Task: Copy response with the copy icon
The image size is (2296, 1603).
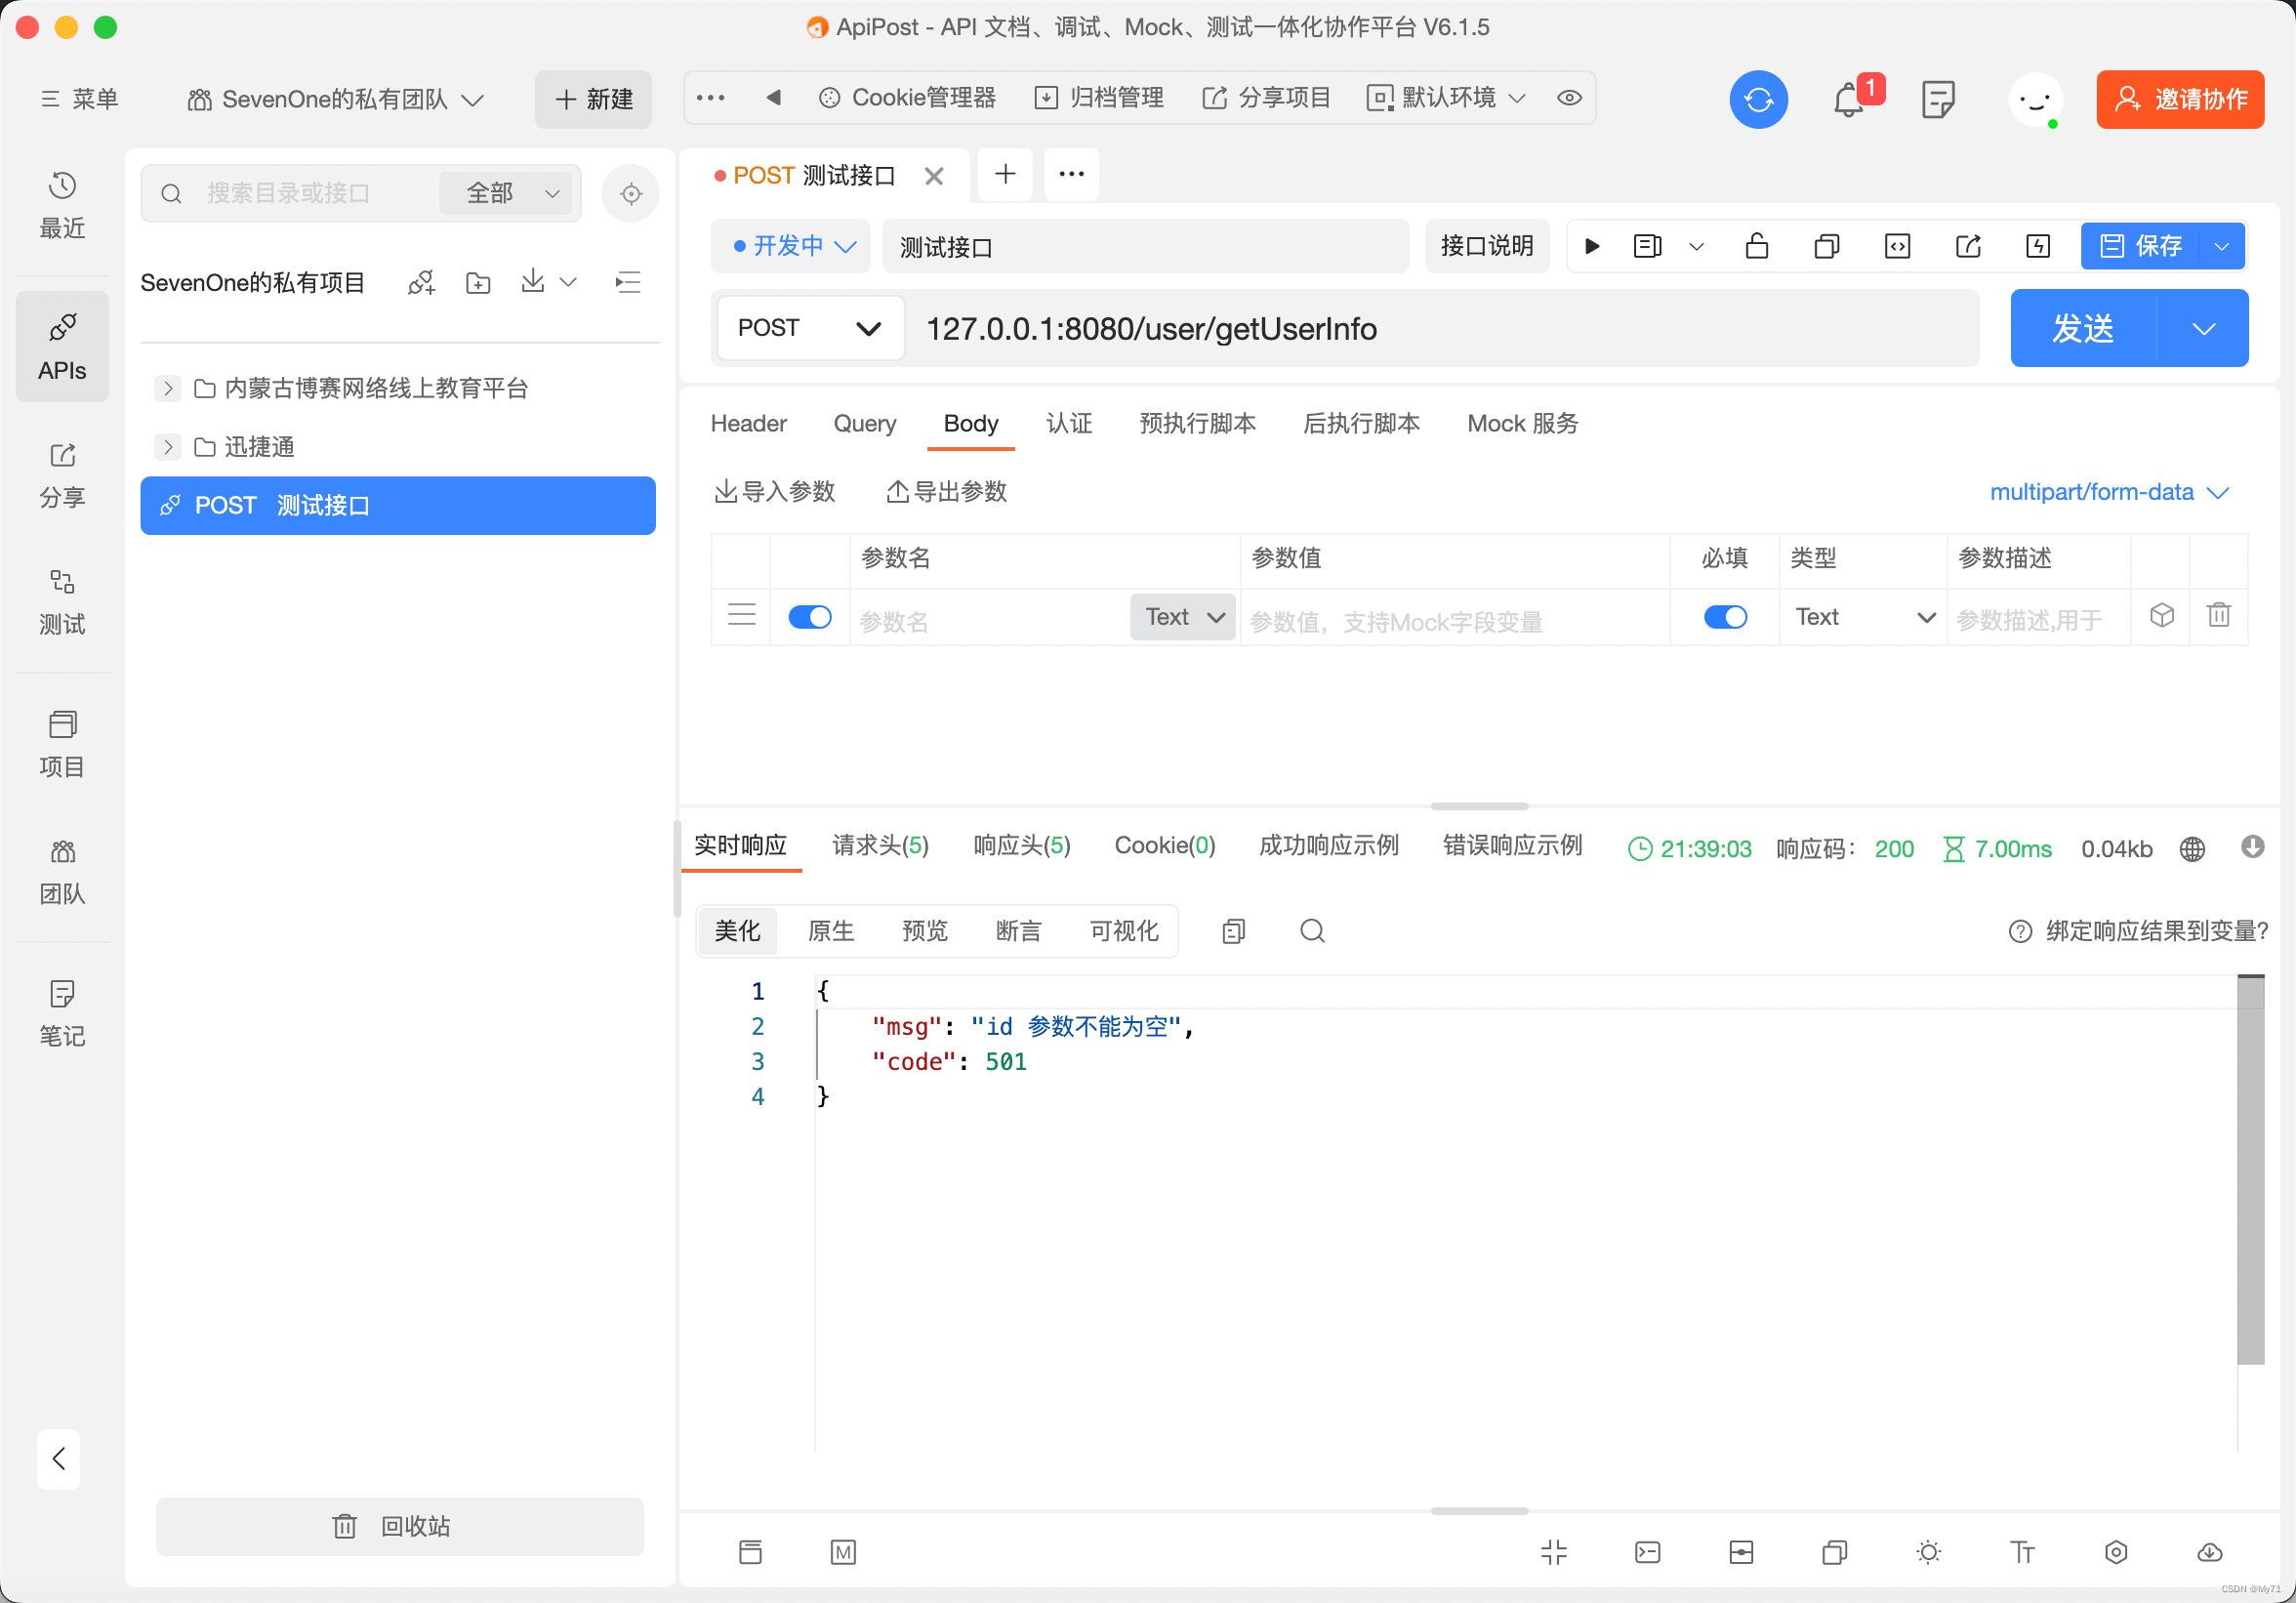Action: pyautogui.click(x=1233, y=931)
